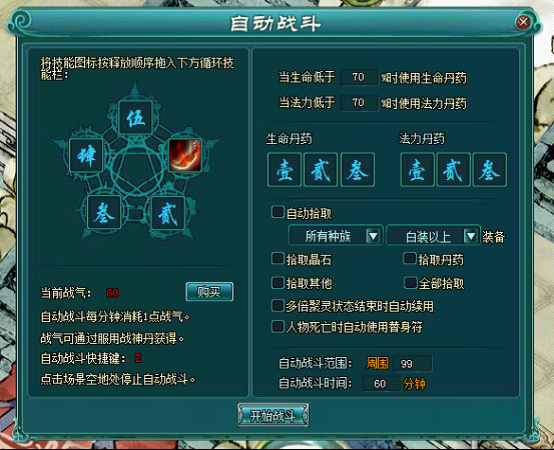
Task: Click the 自动战斗时间 minutes field
Action: pyautogui.click(x=381, y=384)
